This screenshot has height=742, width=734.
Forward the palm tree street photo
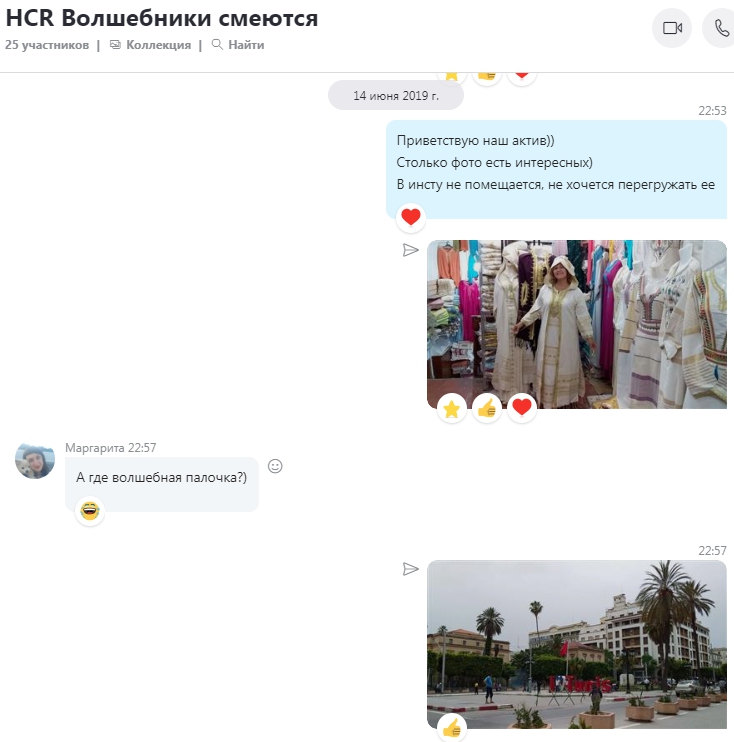click(x=410, y=569)
